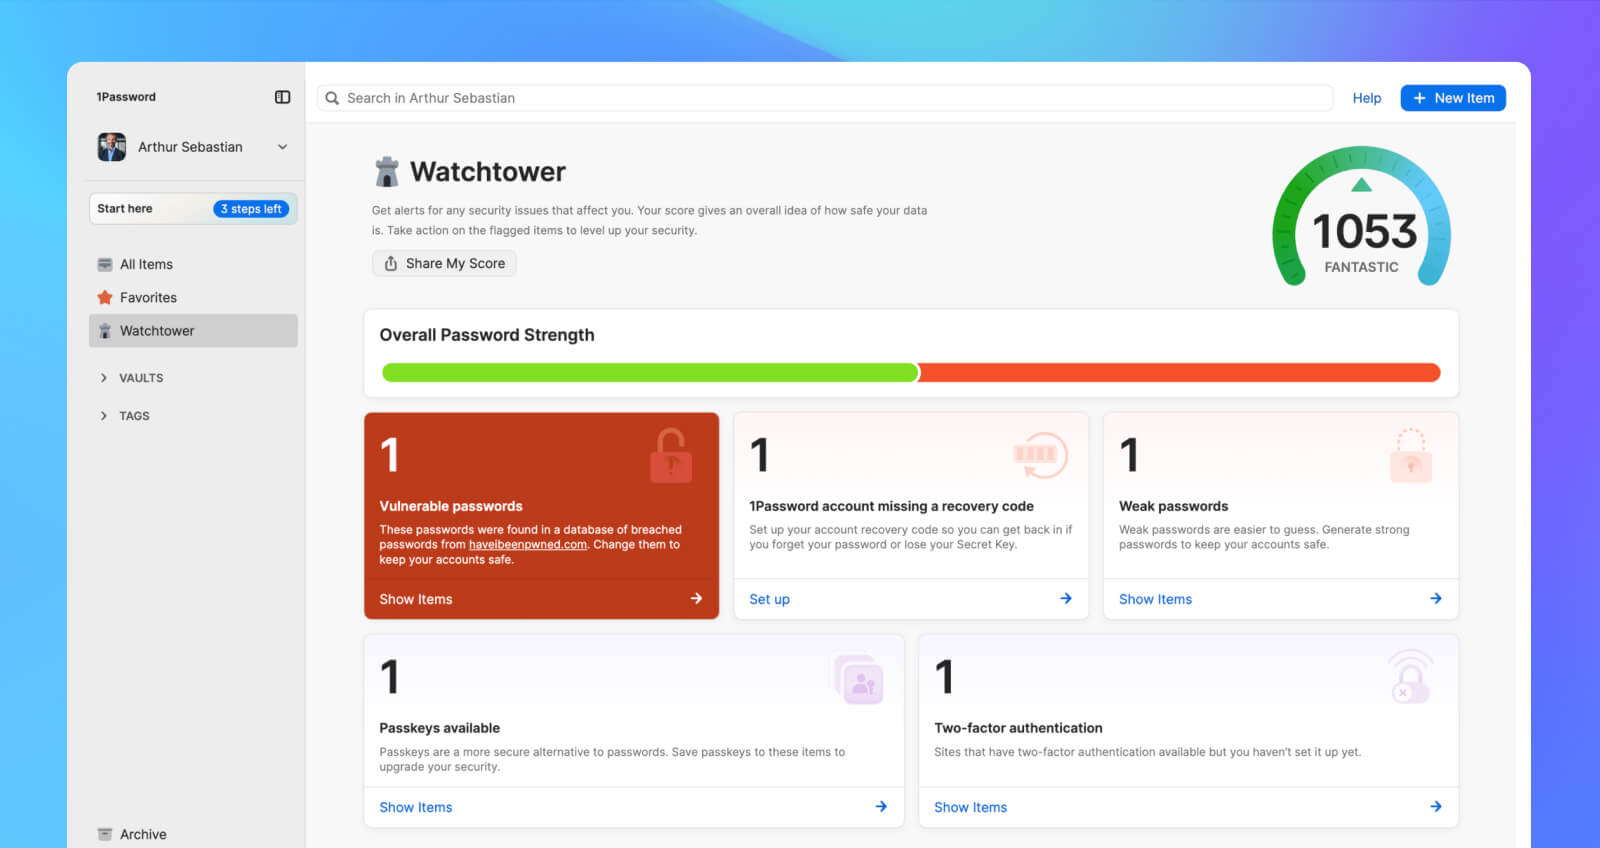The image size is (1600, 848).
Task: Set up account recovery code
Action: coord(769,599)
